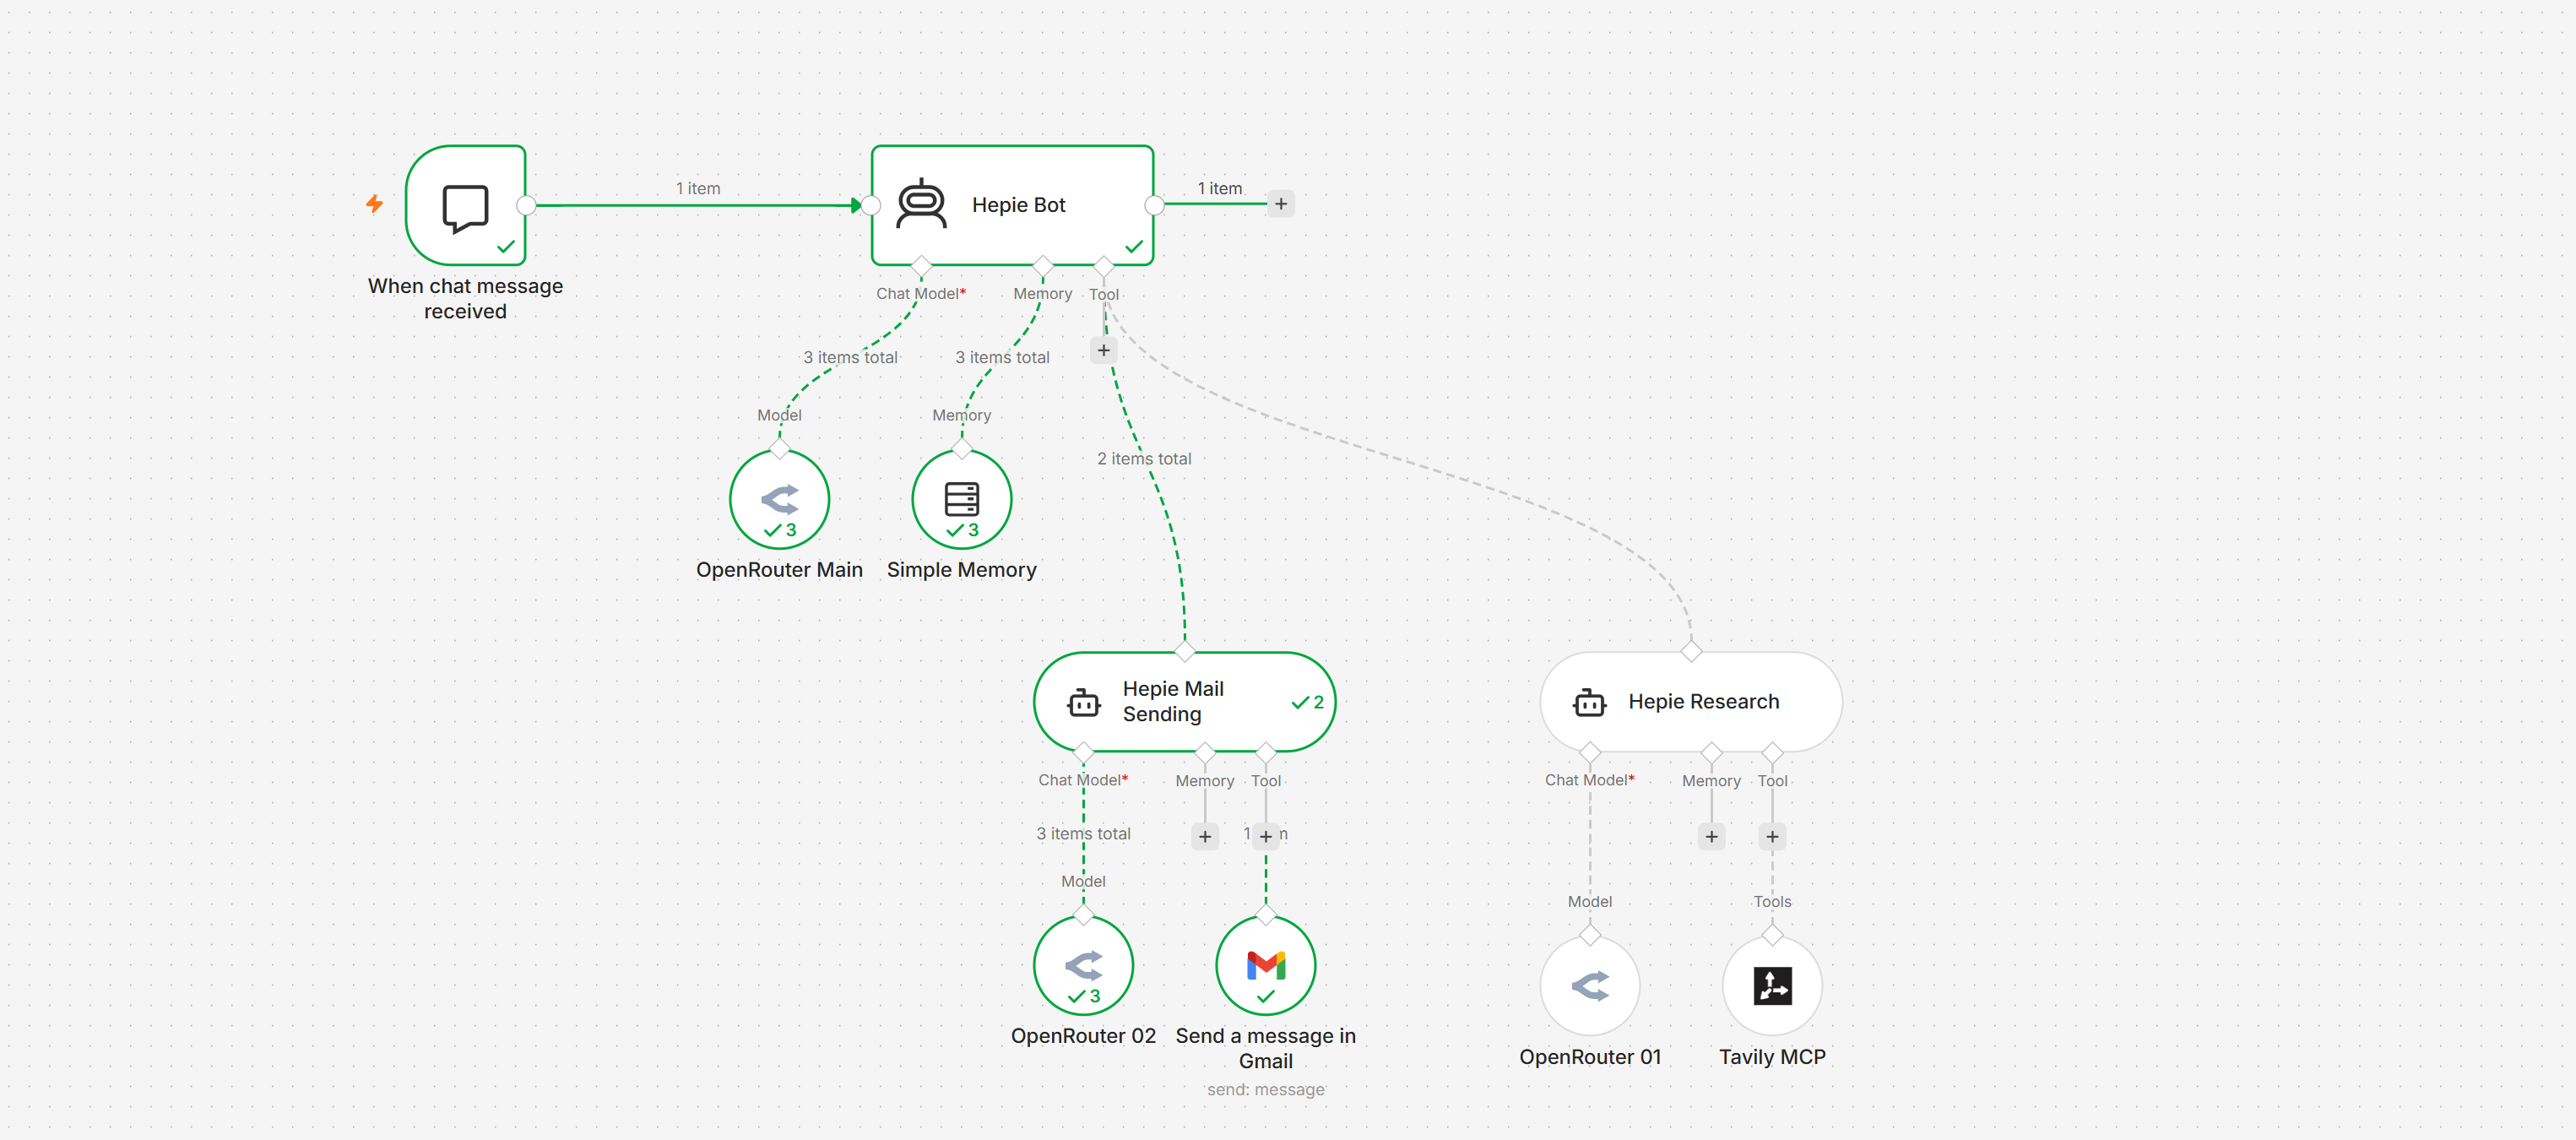Click the '2 items total' connection label
Image resolution: width=2576 pixels, height=1140 pixels.
coord(1144,459)
